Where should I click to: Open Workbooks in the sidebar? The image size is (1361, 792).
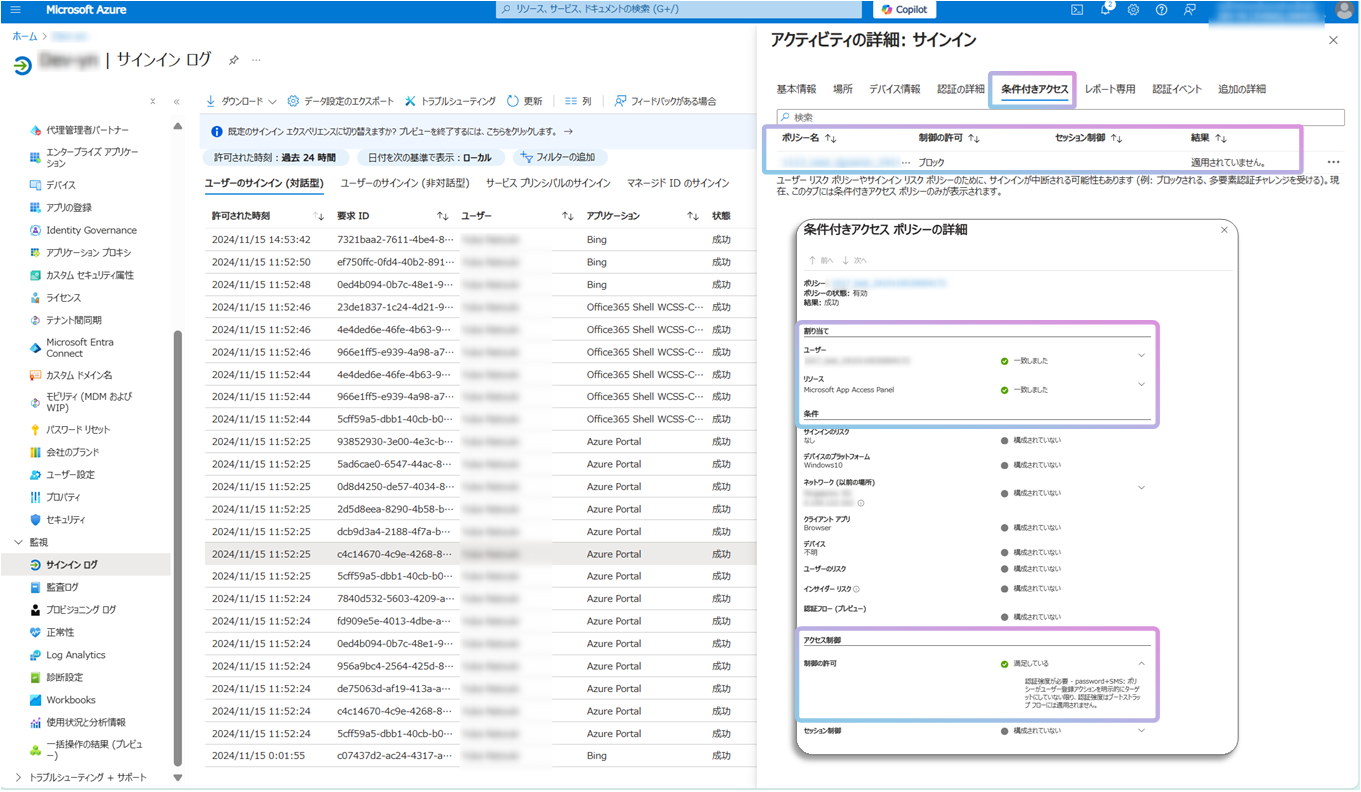(x=70, y=700)
